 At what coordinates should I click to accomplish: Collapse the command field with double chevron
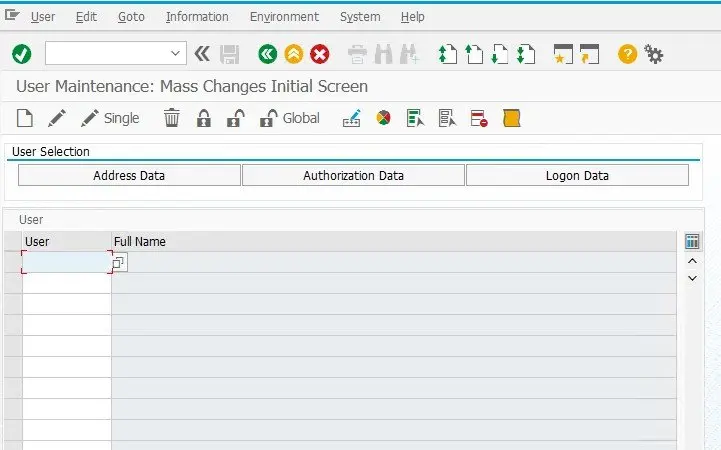(x=202, y=54)
